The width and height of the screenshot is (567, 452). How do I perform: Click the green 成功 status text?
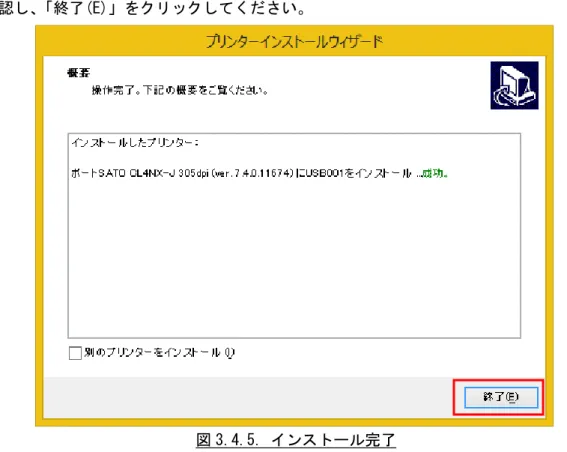click(435, 173)
